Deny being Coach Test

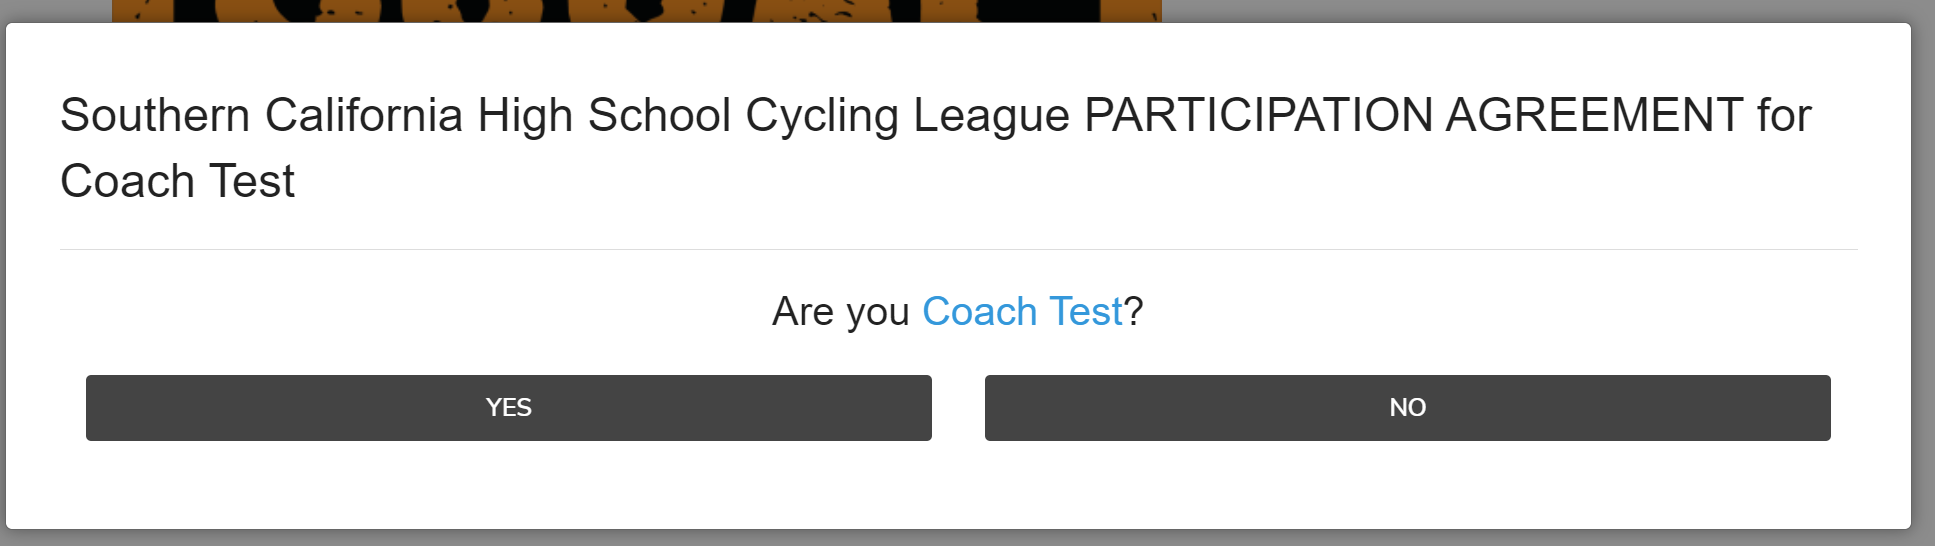[1407, 408]
